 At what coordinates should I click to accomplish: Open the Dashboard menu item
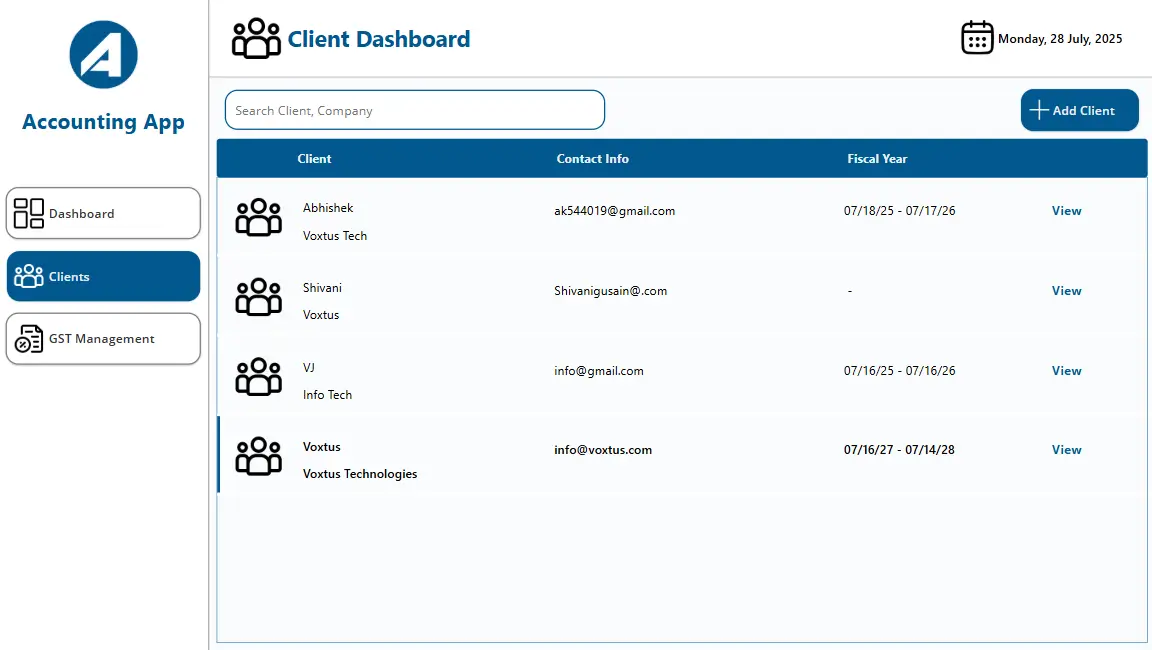point(104,213)
